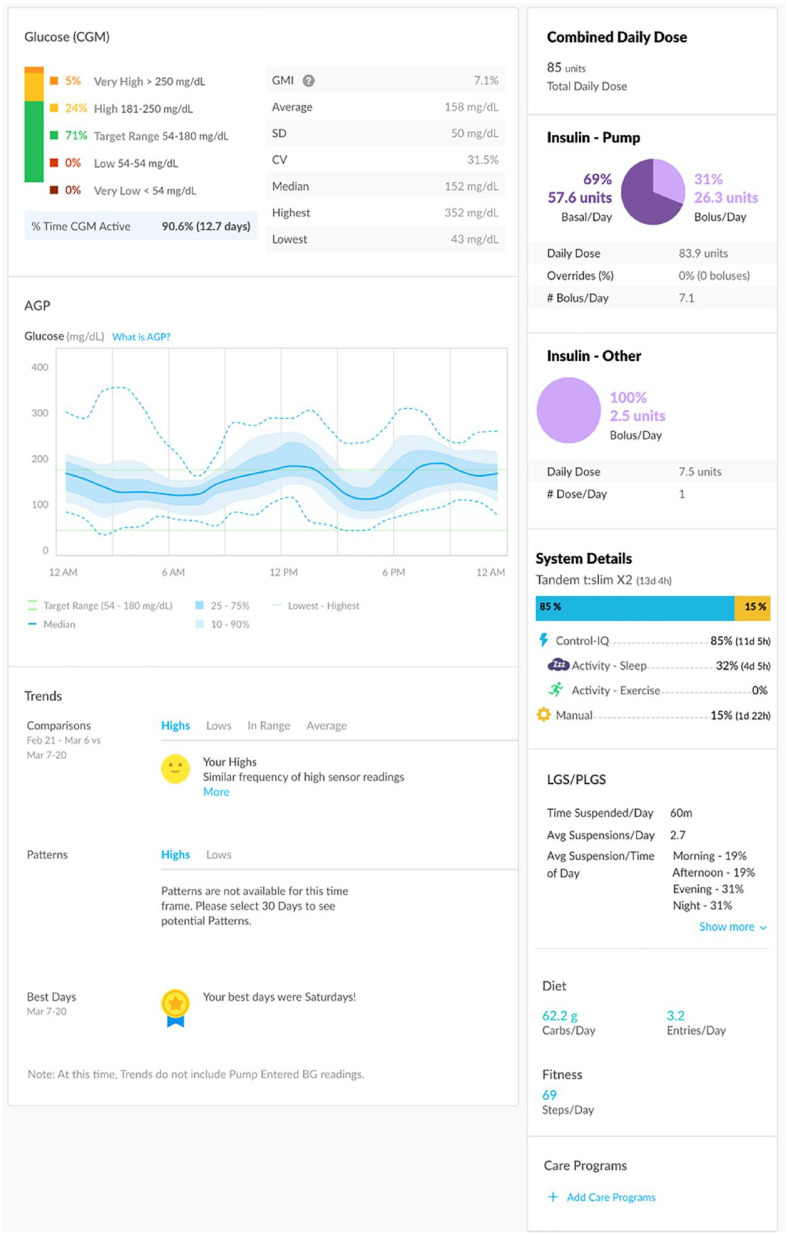Screen dimensions: 788x1235
Task: Switch Comparisons to the Lows tab
Action: point(221,726)
